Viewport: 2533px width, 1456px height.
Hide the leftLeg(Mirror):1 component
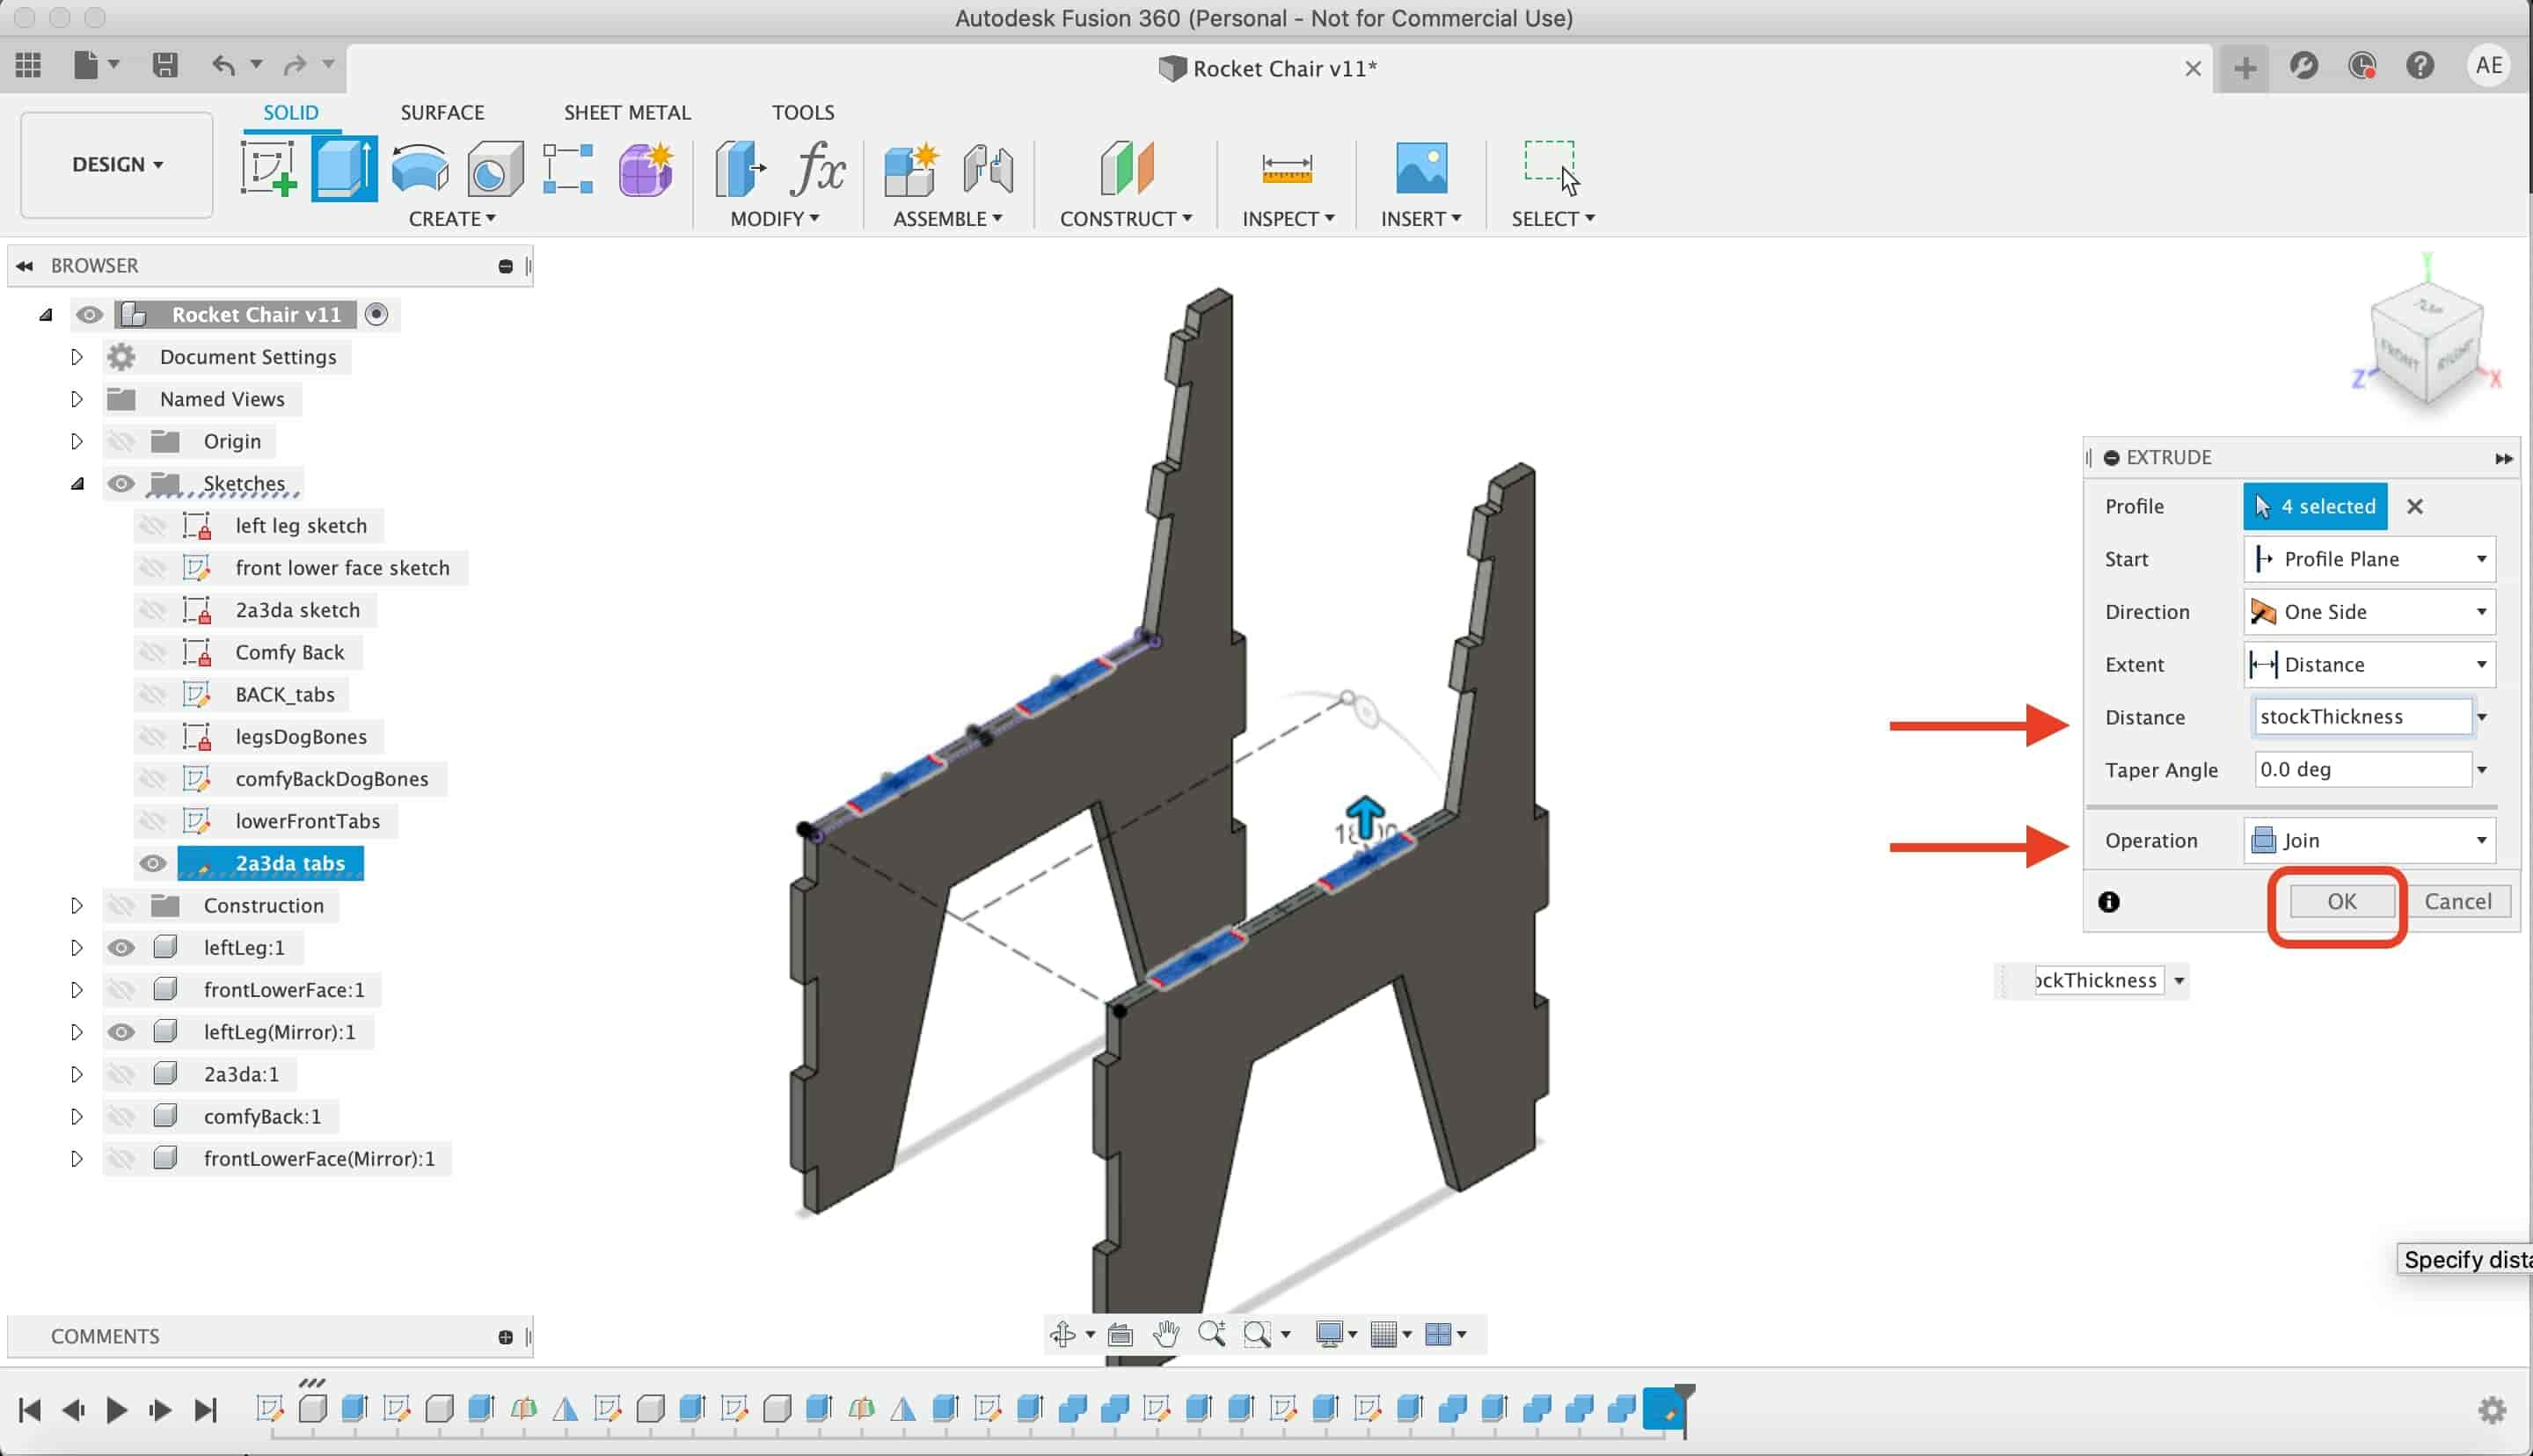[x=121, y=1032]
